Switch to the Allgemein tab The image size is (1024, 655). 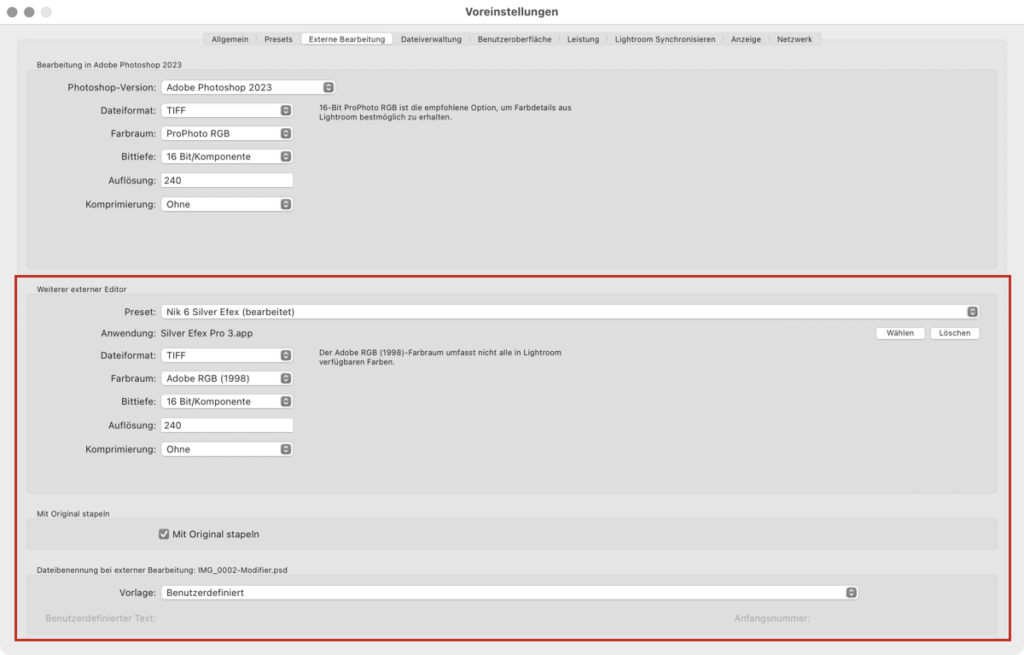point(230,39)
